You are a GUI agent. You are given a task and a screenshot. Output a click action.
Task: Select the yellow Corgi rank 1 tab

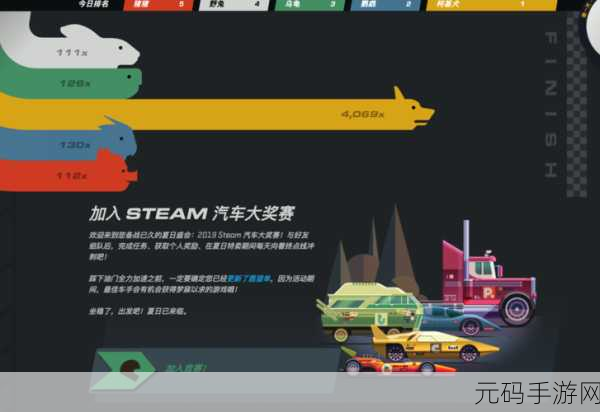click(491, 4)
